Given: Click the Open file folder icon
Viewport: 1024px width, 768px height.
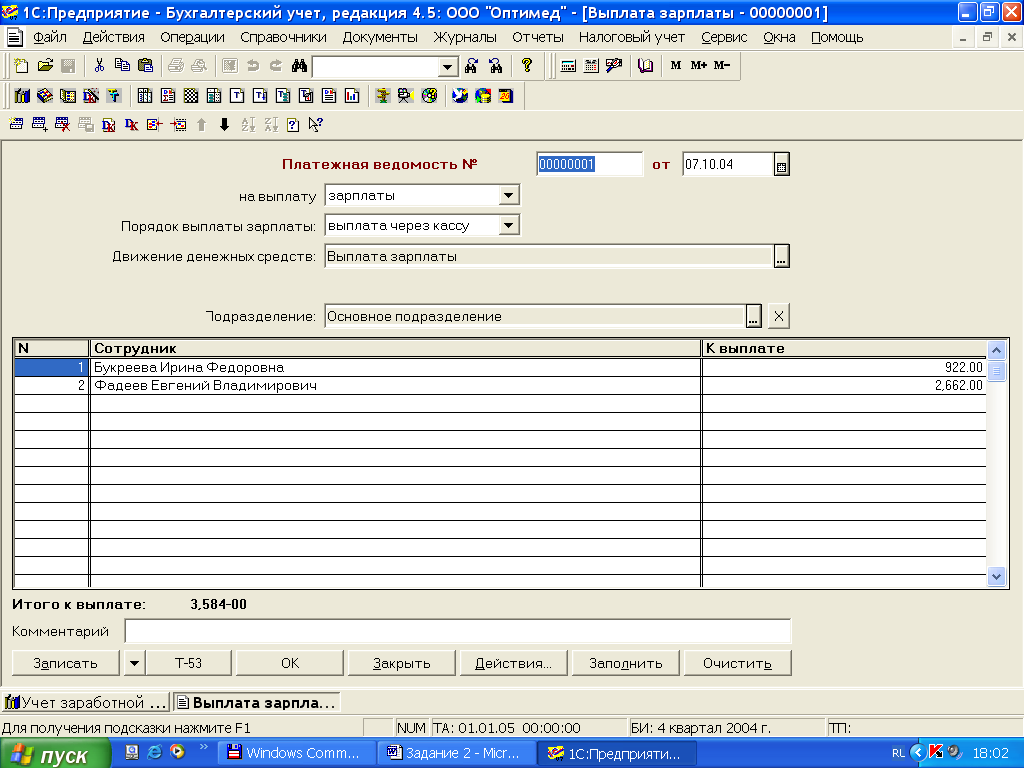Looking at the screenshot, I should point(45,66).
